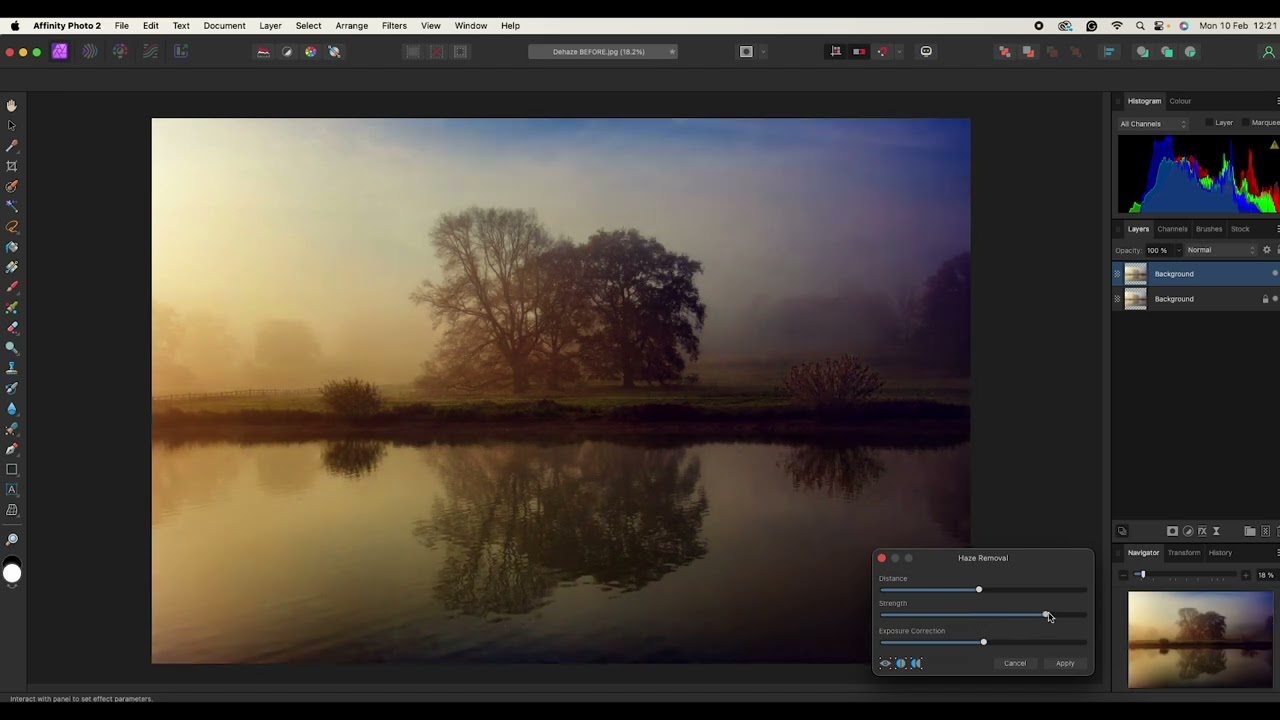Select the Artistic Text tool

[x=12, y=489]
